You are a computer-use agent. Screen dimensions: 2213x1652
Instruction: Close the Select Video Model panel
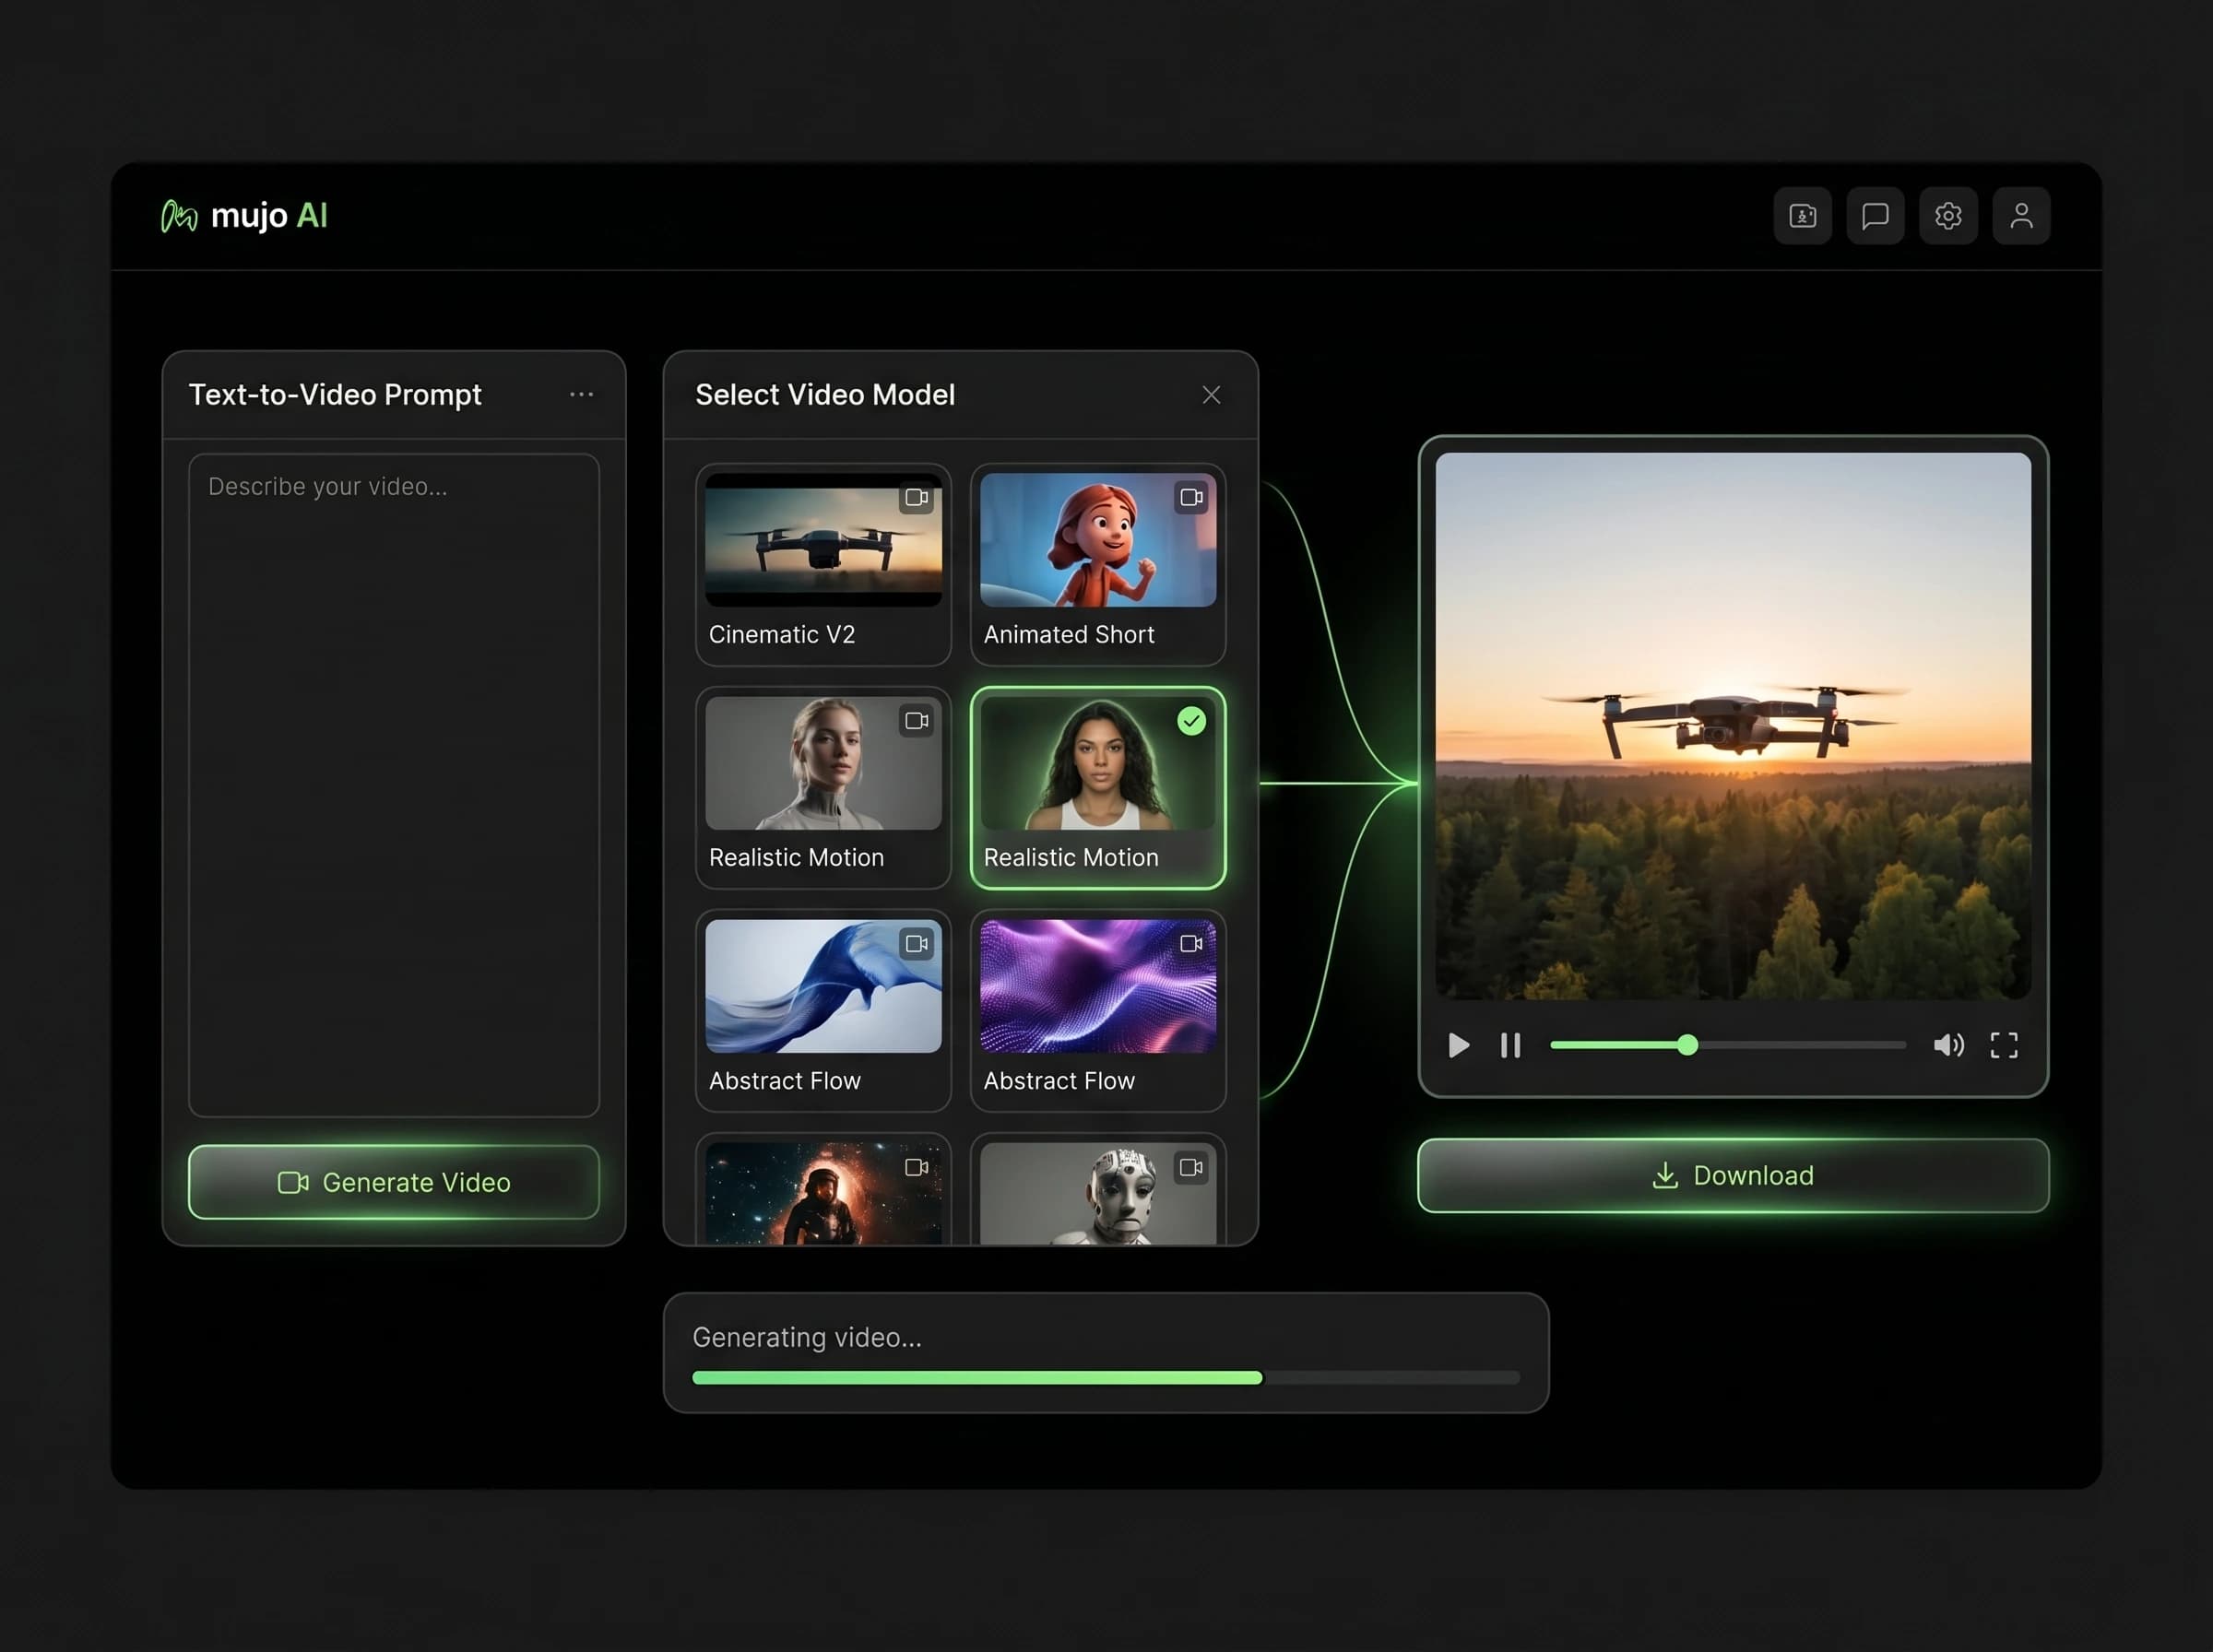[1211, 395]
